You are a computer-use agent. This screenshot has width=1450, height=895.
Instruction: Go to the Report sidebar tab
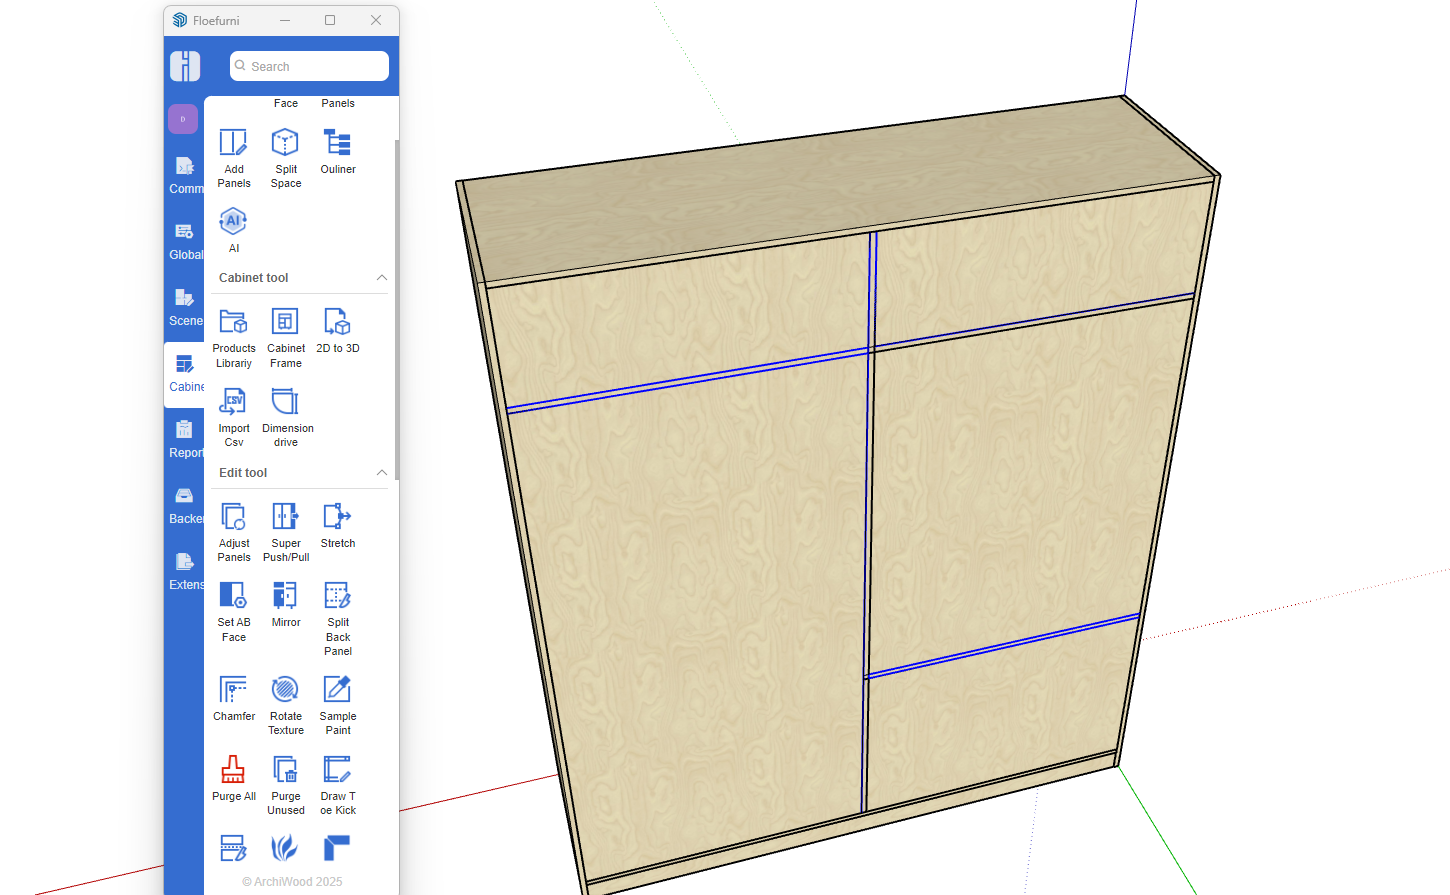click(x=185, y=439)
